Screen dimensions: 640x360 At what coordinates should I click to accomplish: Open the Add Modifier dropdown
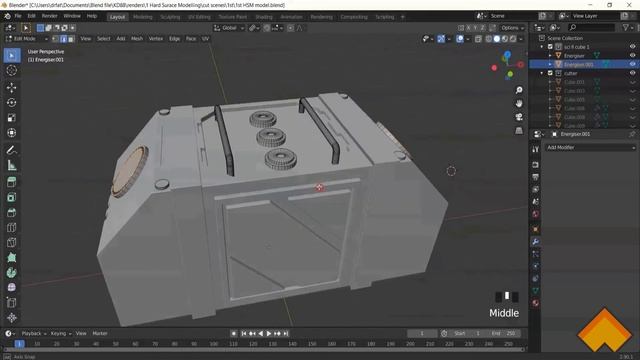pos(591,147)
